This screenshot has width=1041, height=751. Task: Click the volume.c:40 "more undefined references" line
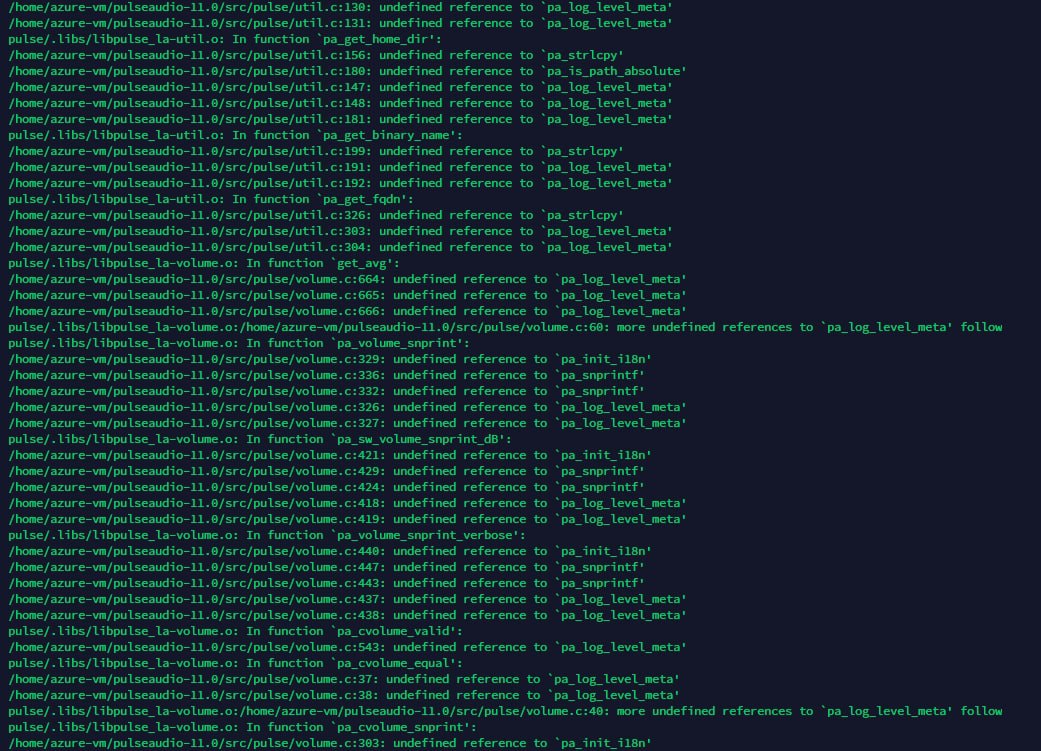(505, 710)
